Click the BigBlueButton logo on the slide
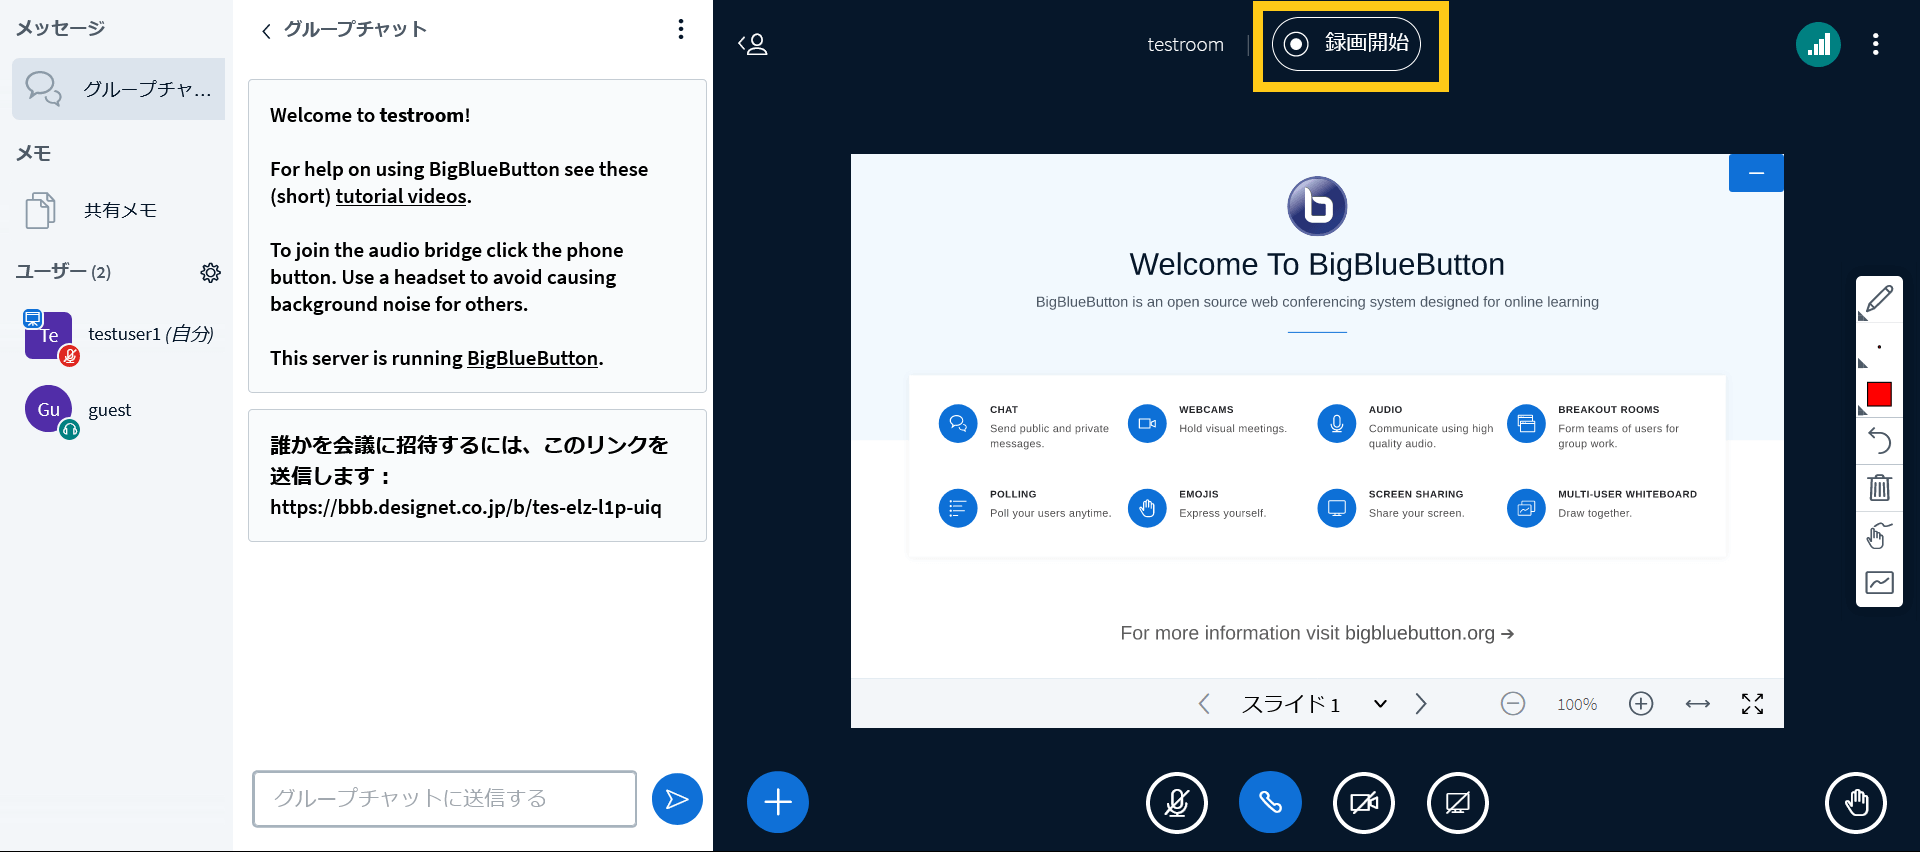 click(1317, 206)
